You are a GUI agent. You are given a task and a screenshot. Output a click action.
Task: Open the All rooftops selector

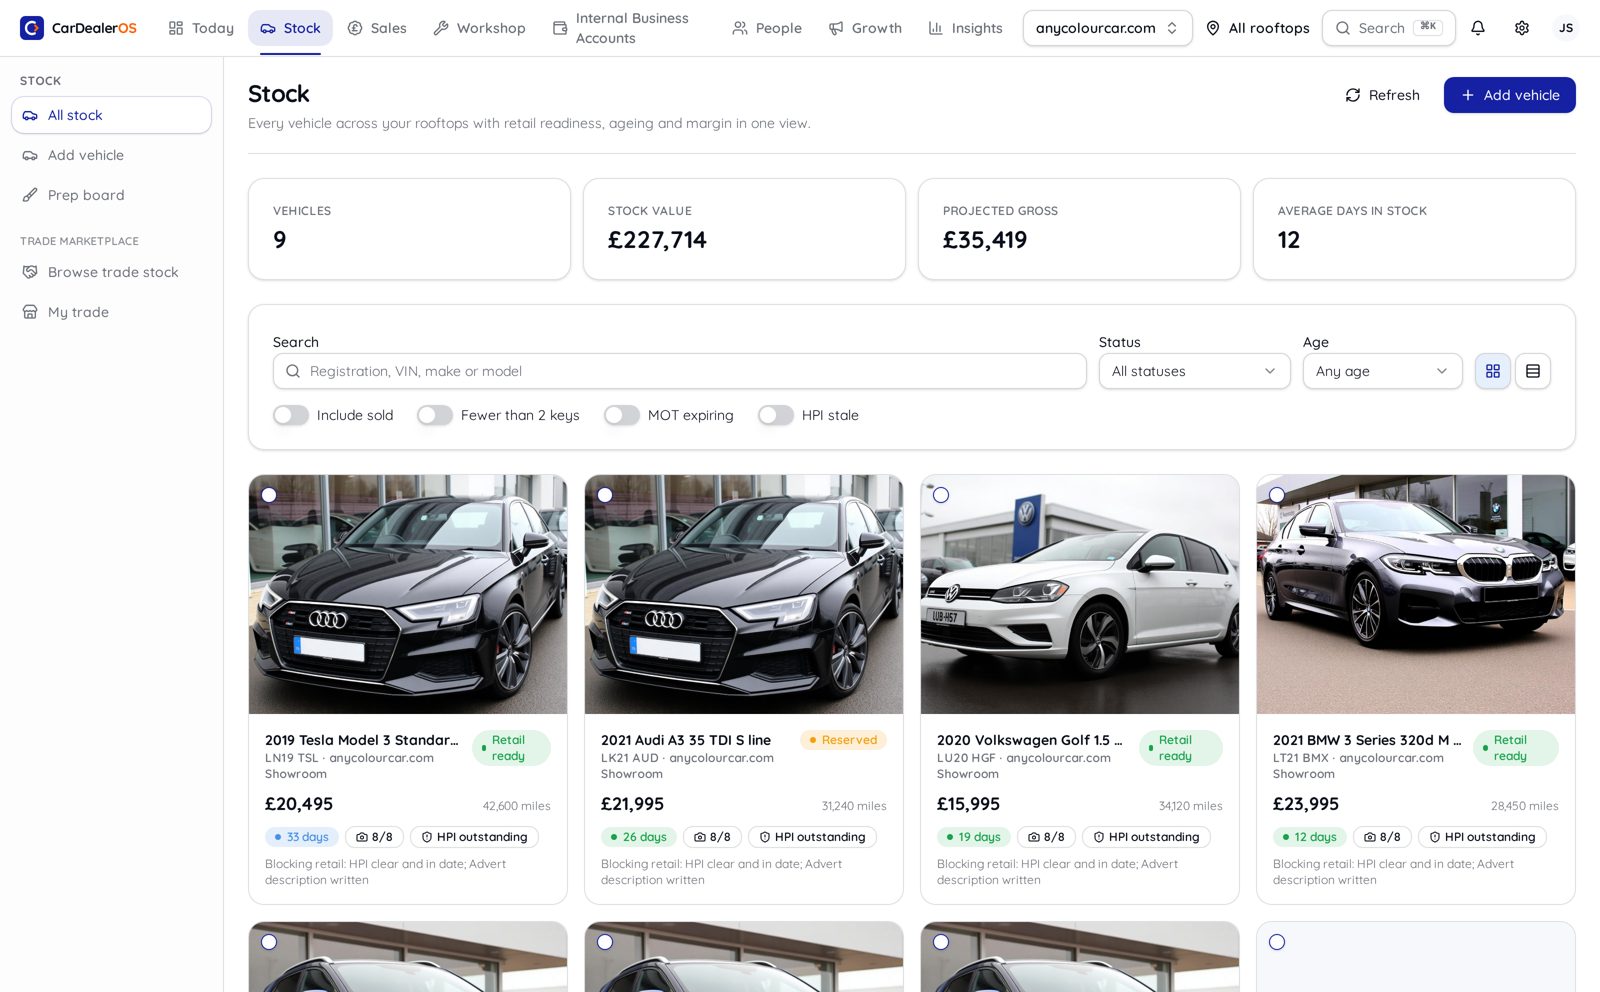click(x=1258, y=28)
